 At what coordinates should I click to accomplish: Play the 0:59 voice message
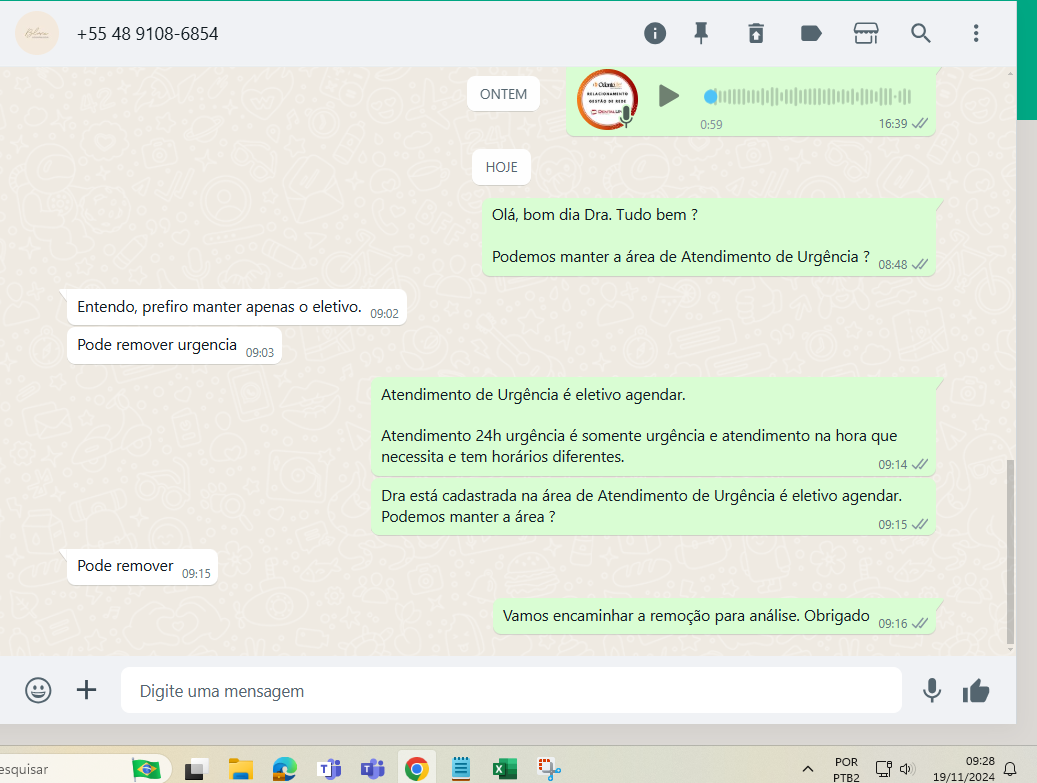coord(669,96)
